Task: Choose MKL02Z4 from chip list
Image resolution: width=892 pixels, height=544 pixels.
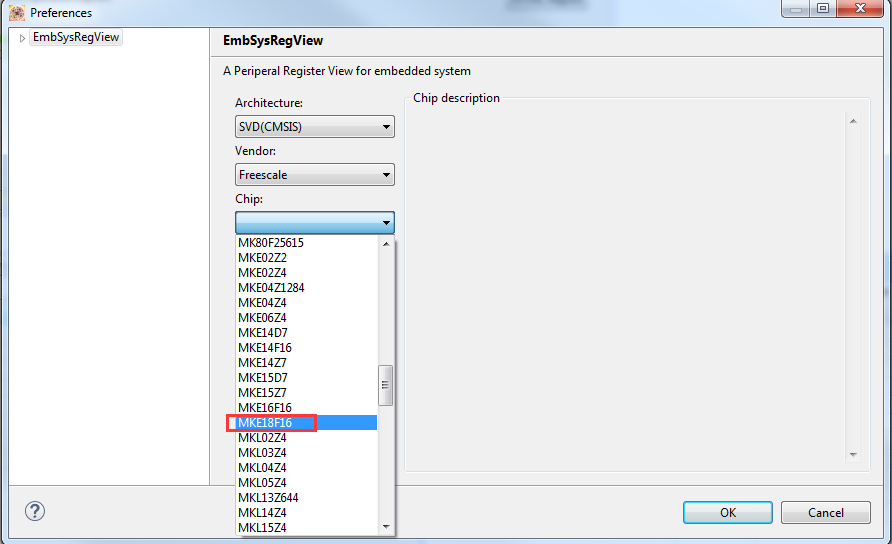Action: pyautogui.click(x=307, y=438)
